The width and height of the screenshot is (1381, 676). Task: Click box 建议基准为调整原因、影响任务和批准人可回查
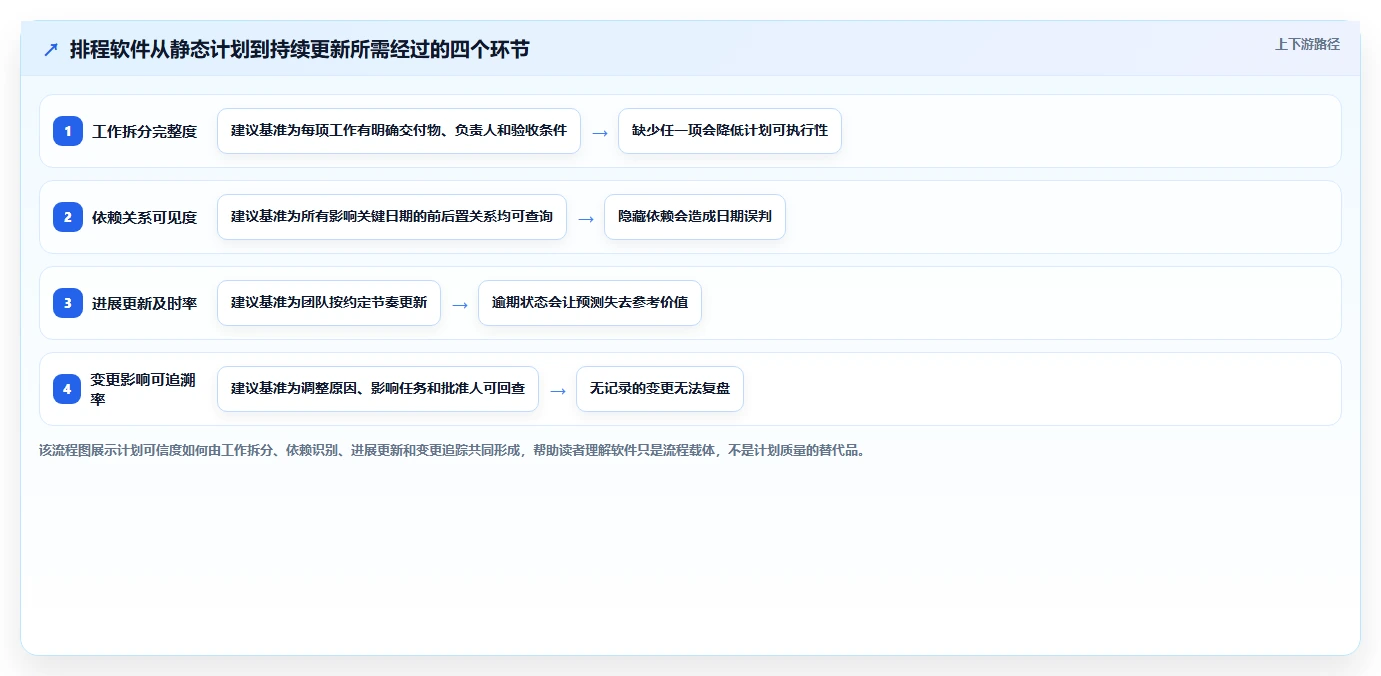[x=378, y=389]
